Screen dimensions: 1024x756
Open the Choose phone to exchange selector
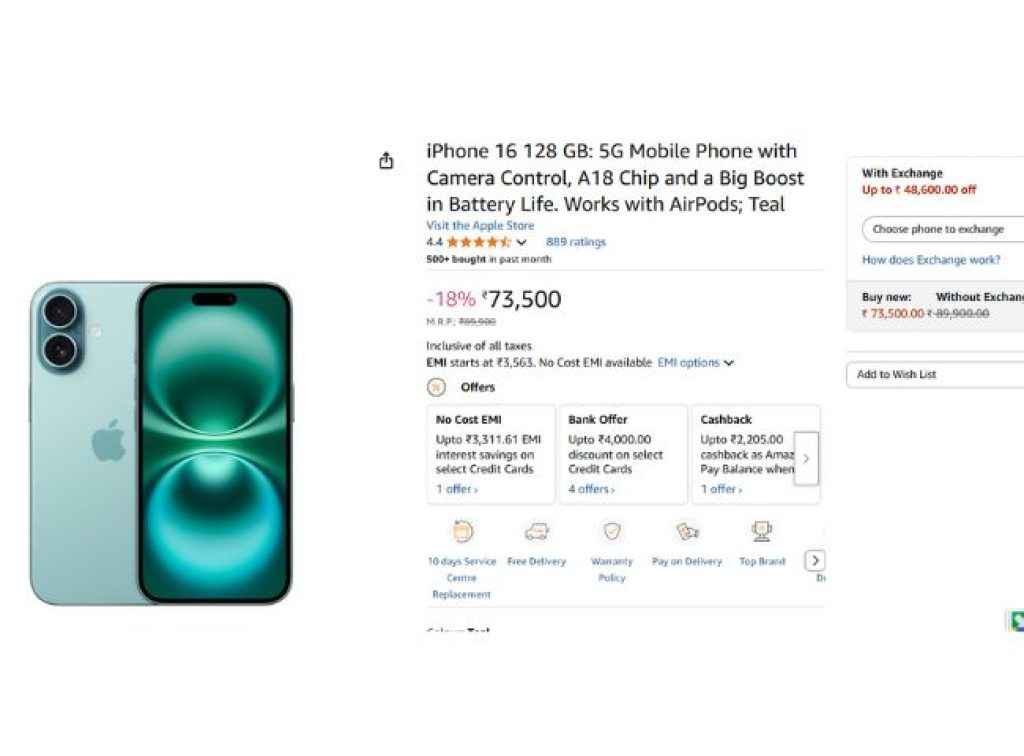[940, 229]
